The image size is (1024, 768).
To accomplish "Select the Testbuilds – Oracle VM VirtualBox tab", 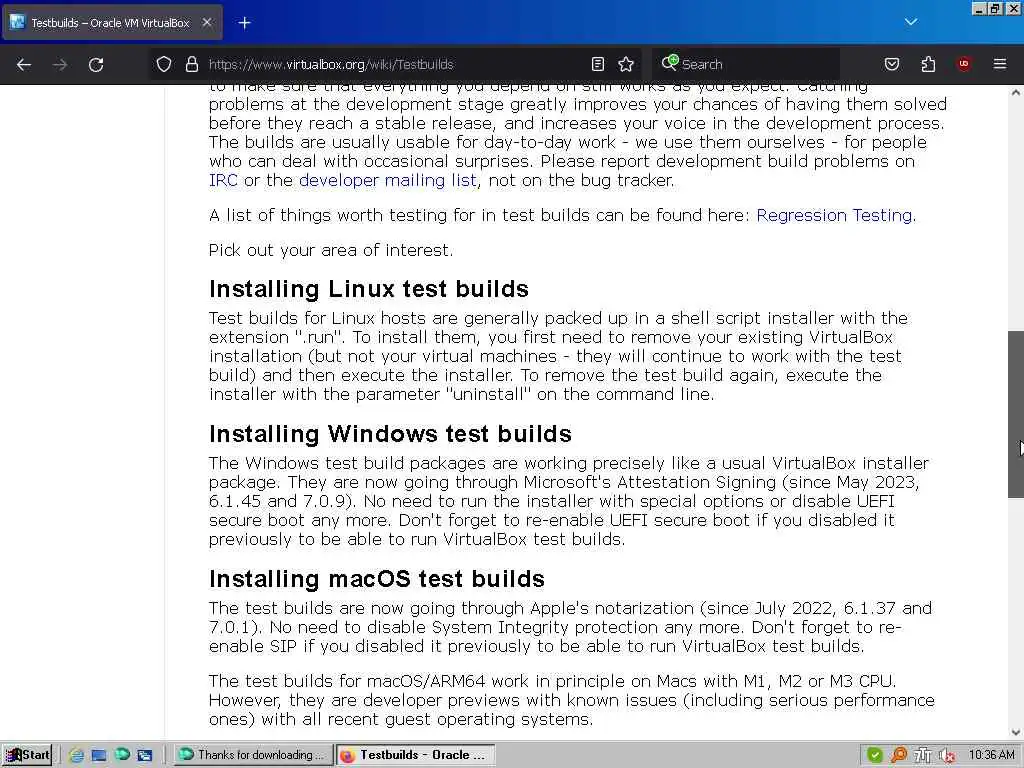I will [112, 23].
